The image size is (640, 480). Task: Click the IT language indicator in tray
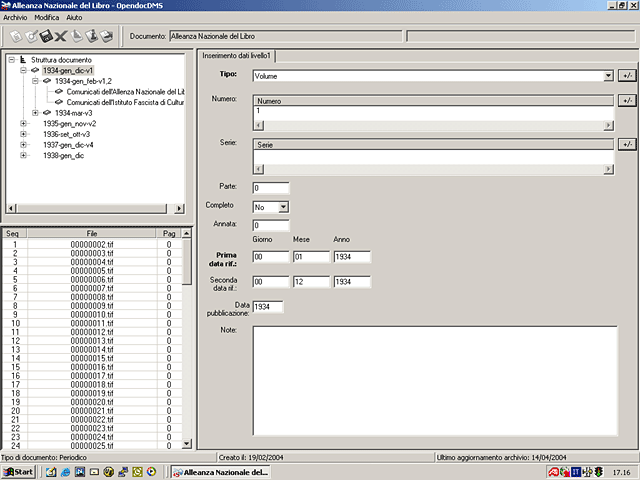click(x=576, y=472)
